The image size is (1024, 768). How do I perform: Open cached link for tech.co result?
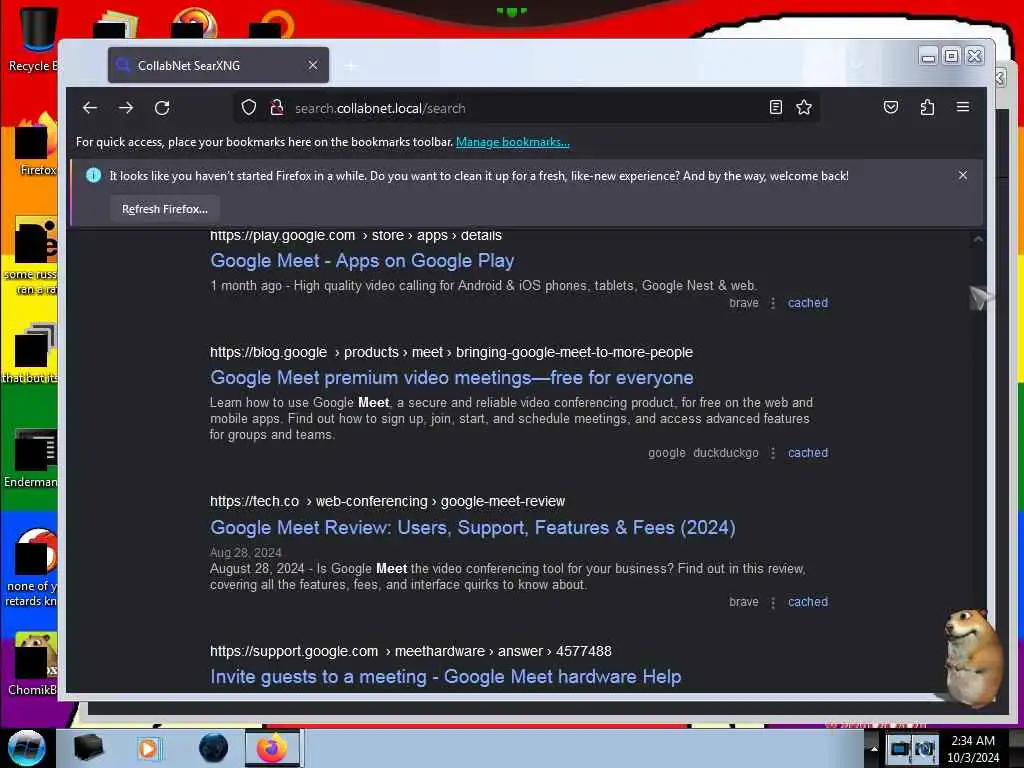click(x=808, y=601)
